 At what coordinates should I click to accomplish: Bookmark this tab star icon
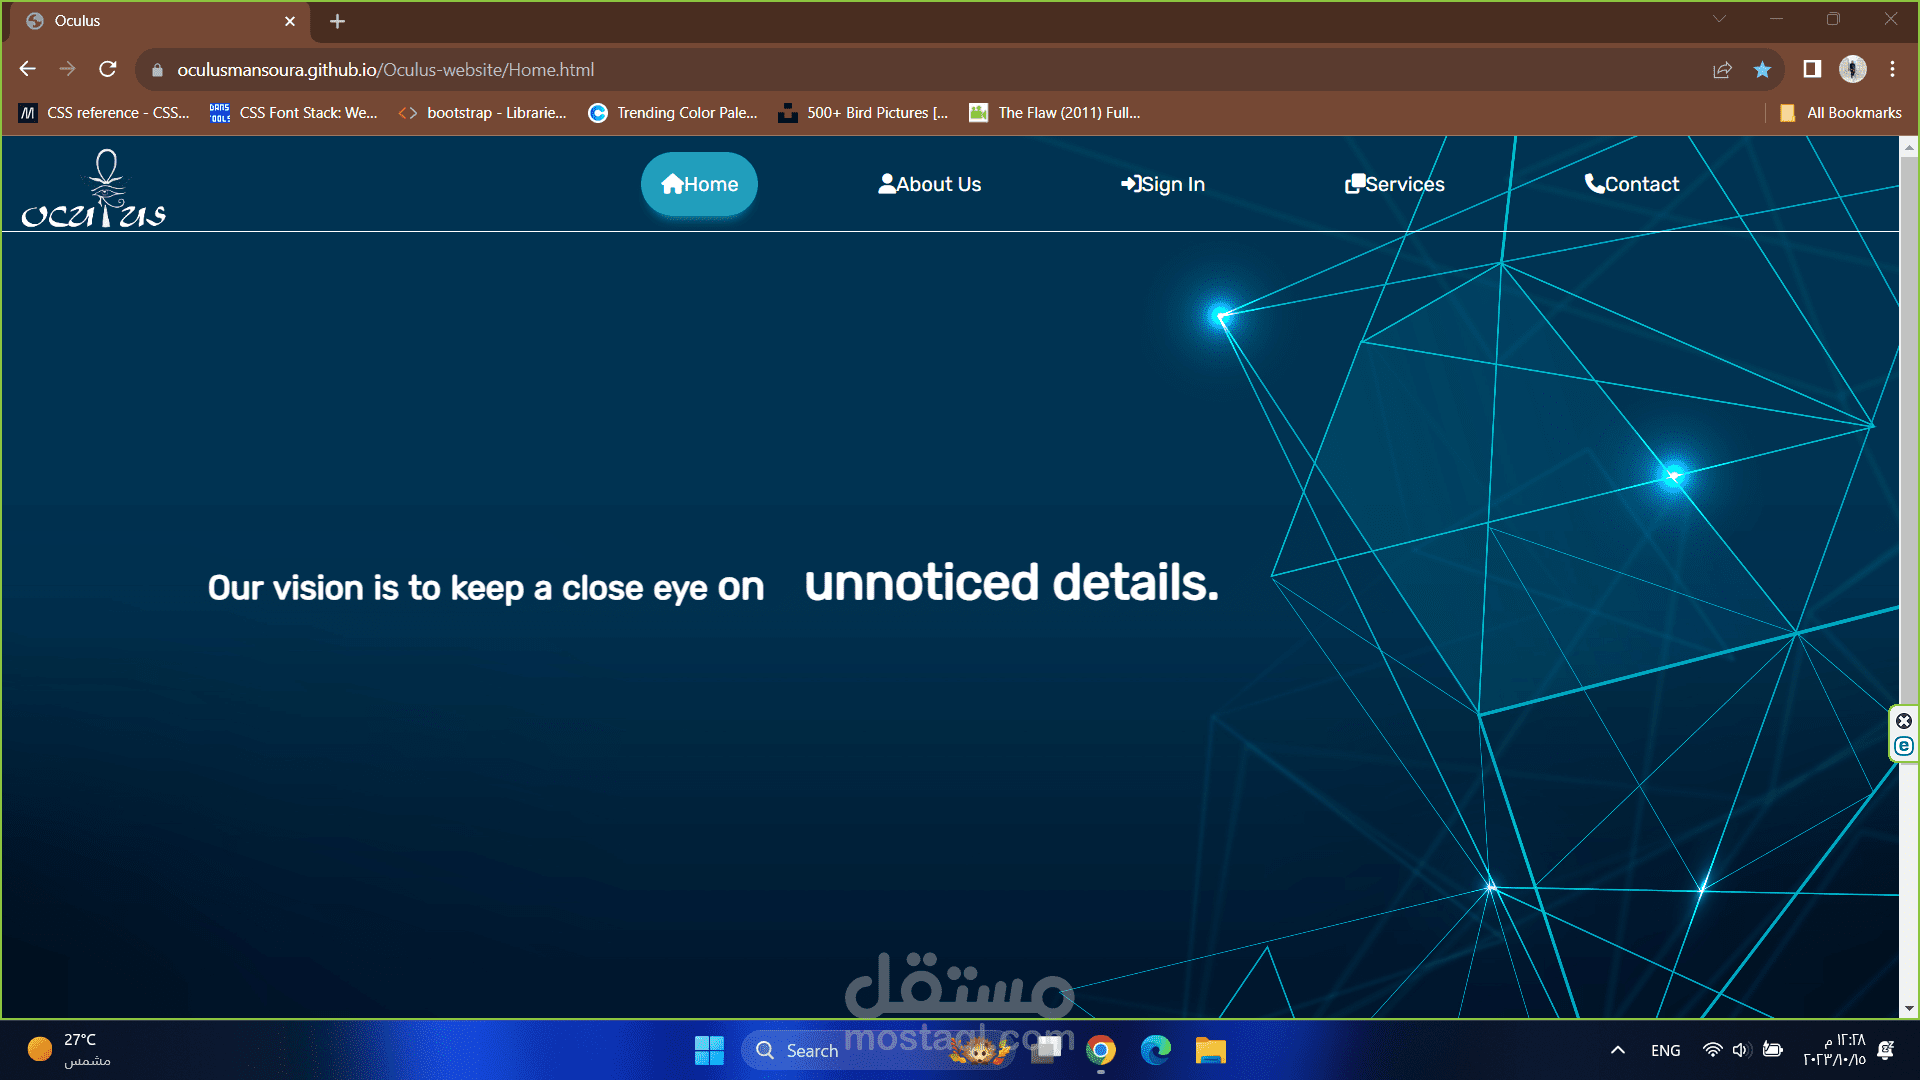(1762, 70)
